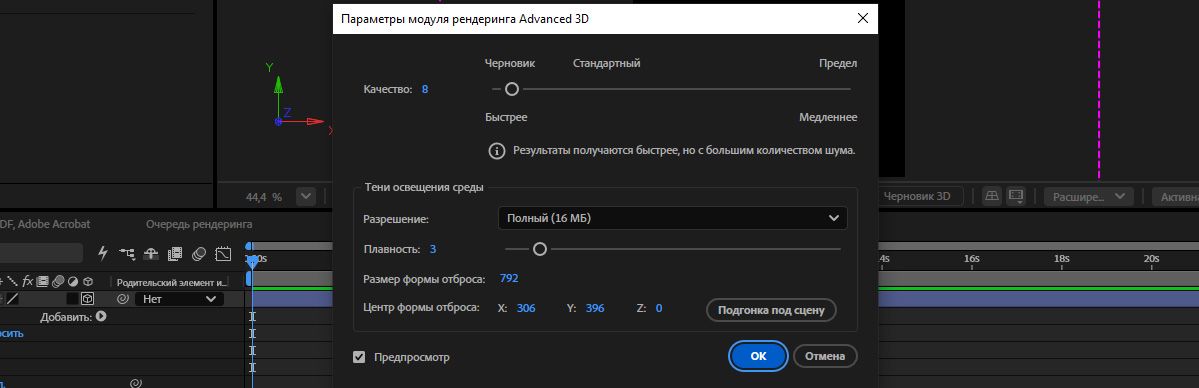Image resolution: width=1199 pixels, height=388 pixels.
Task: Close the Advanced 3D render options dialog
Action: tap(863, 18)
